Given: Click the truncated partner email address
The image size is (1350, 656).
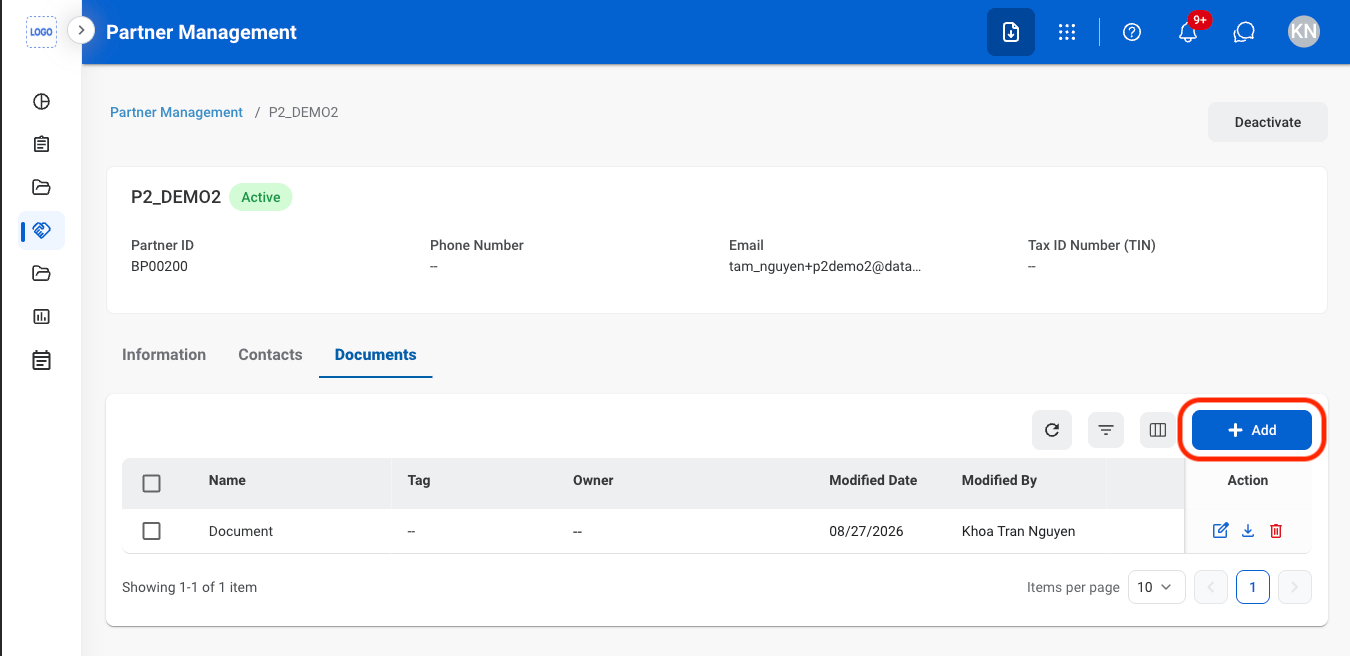Looking at the screenshot, I should (x=825, y=266).
